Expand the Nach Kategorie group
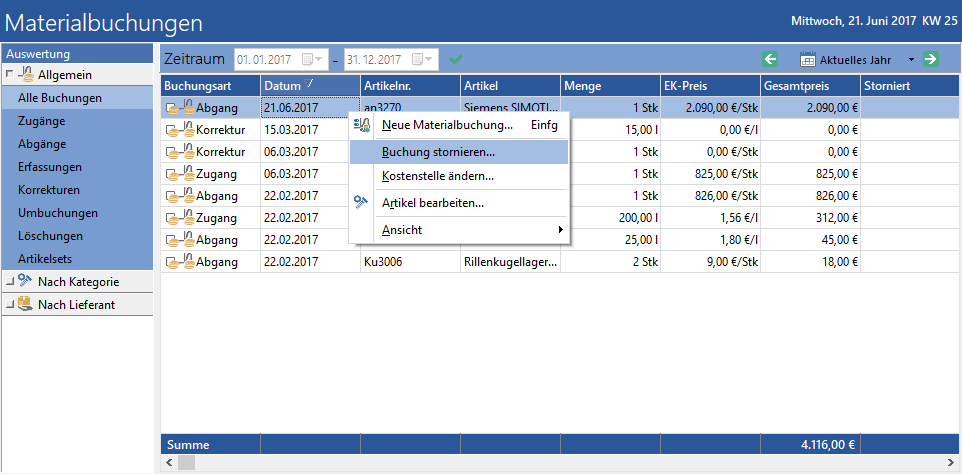Viewport: 962px width, 474px height. (9, 282)
